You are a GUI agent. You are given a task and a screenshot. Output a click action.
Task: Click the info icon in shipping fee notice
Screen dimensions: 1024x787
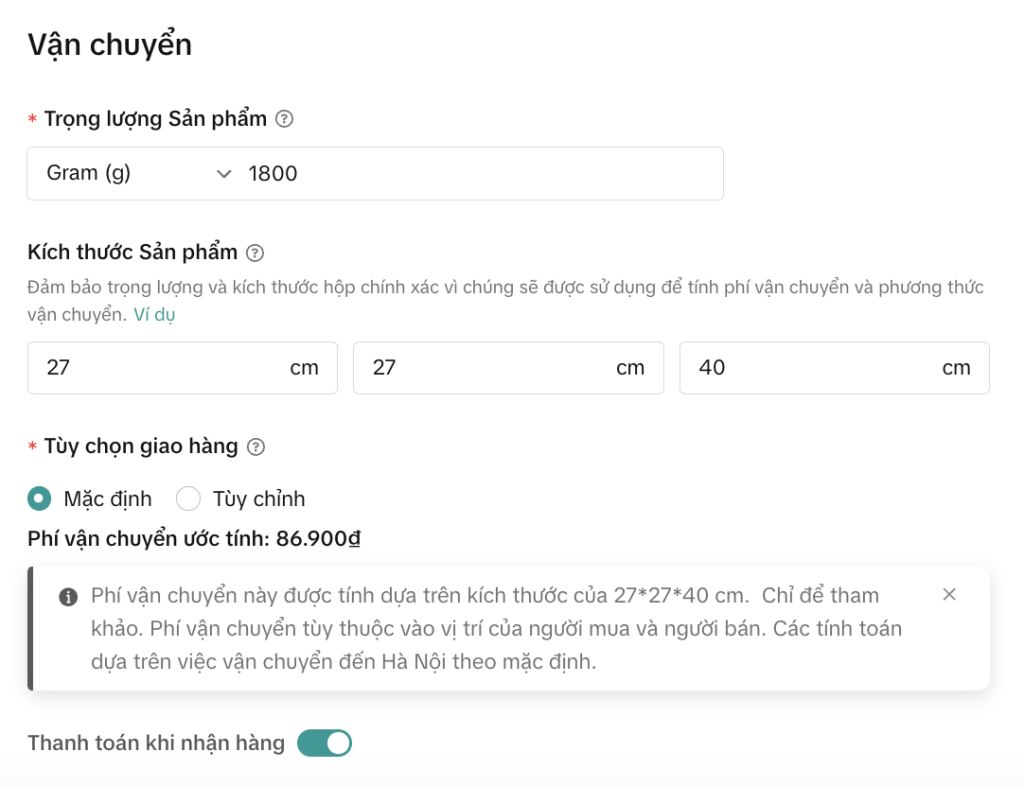click(69, 597)
